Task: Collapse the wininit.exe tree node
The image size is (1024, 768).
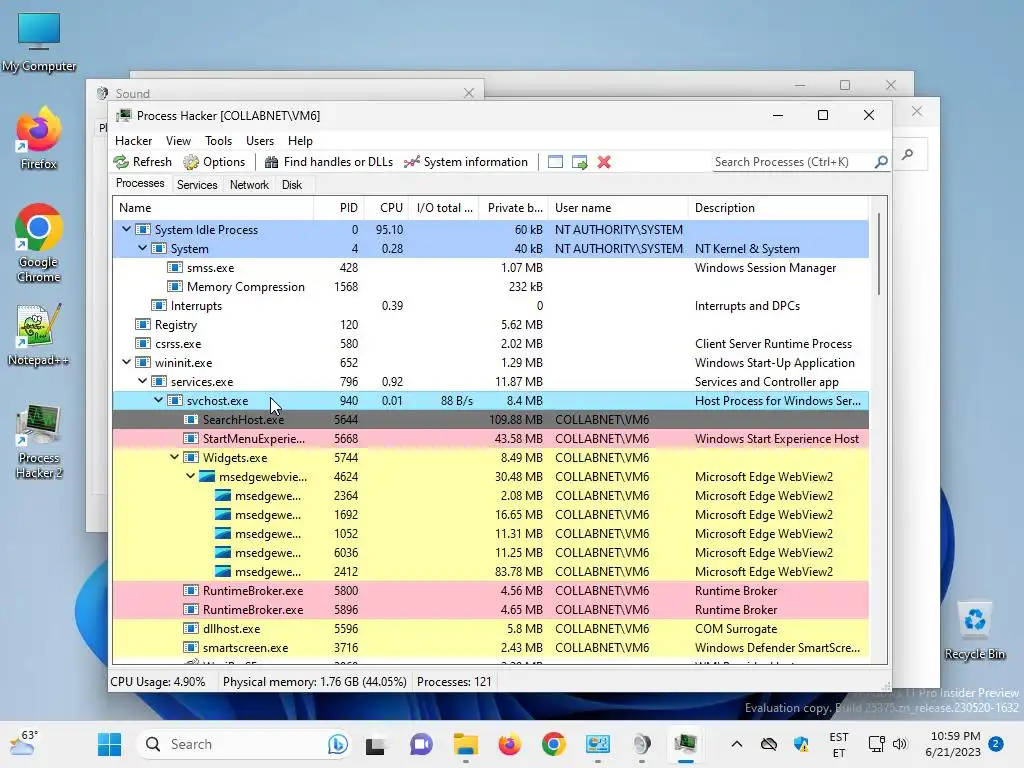Action: click(x=127, y=362)
